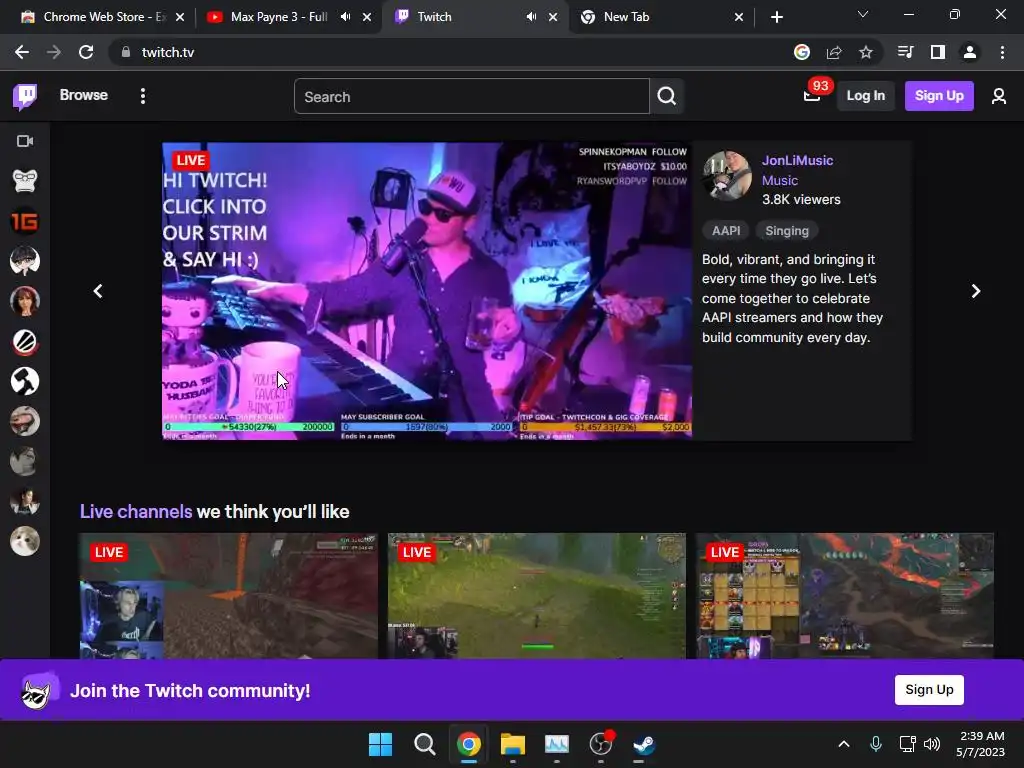Image resolution: width=1024 pixels, height=768 pixels.
Task: Mute the Twitch tab audio icon
Action: 532,17
